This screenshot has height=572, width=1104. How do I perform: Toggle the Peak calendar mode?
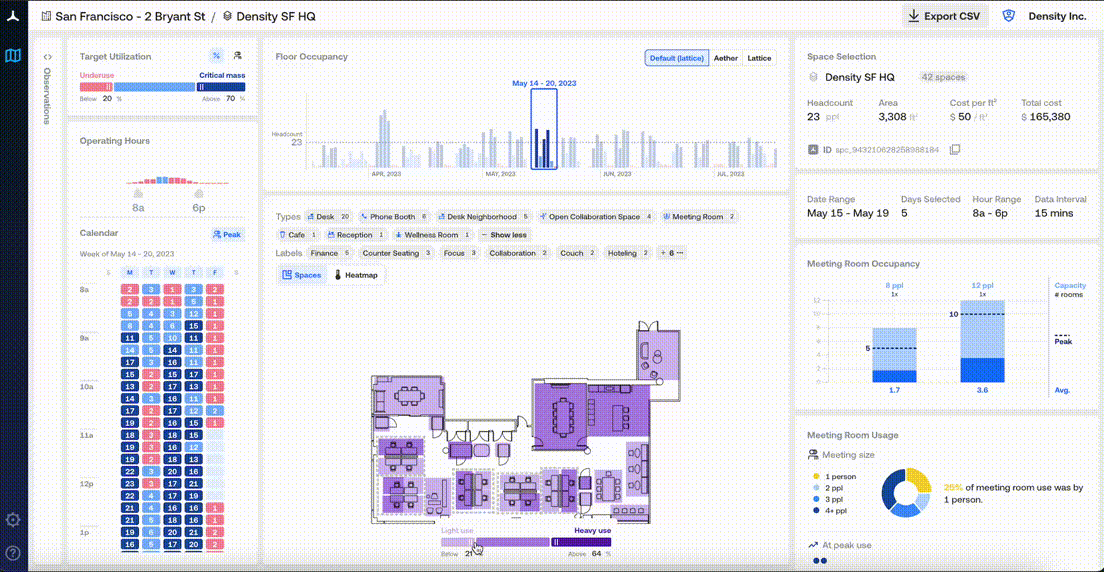point(228,235)
